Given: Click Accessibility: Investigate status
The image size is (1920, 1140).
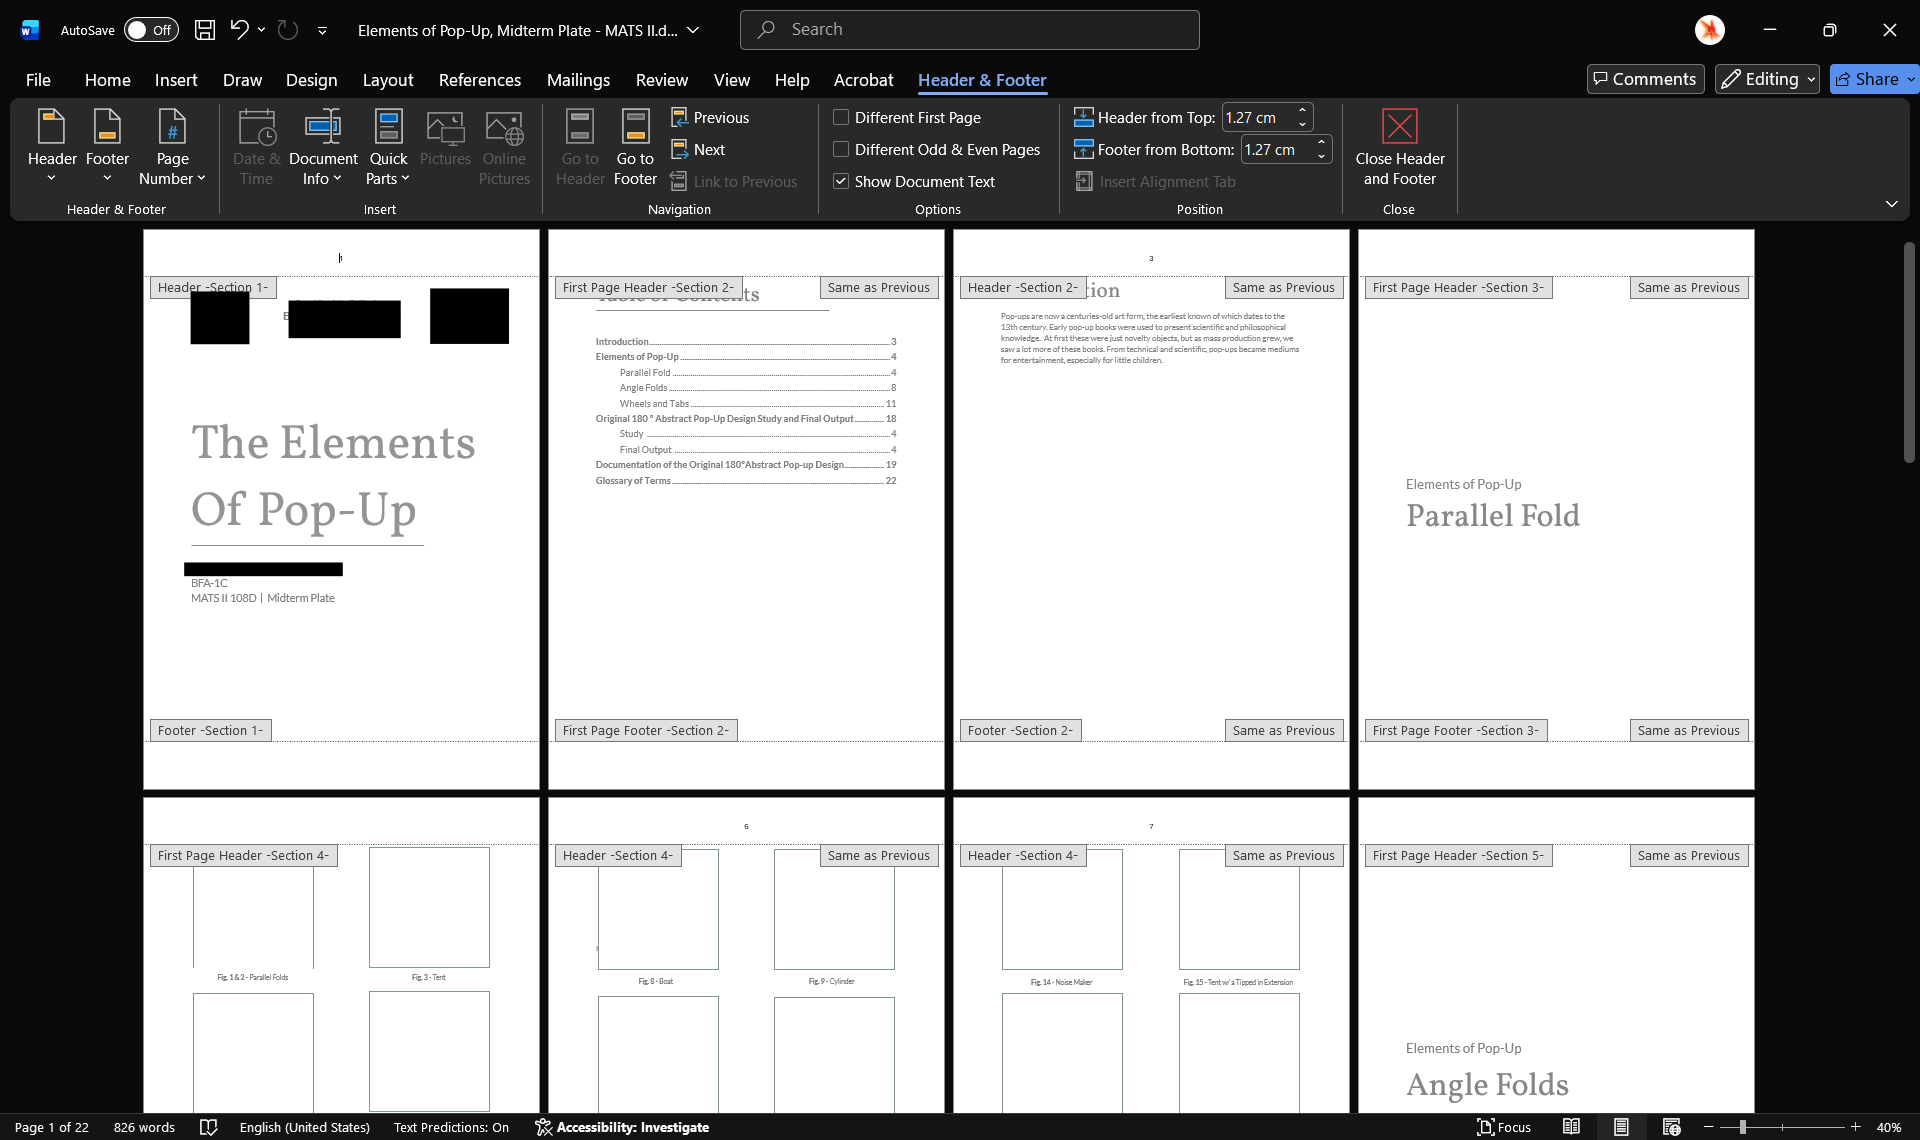Looking at the screenshot, I should [x=622, y=1127].
